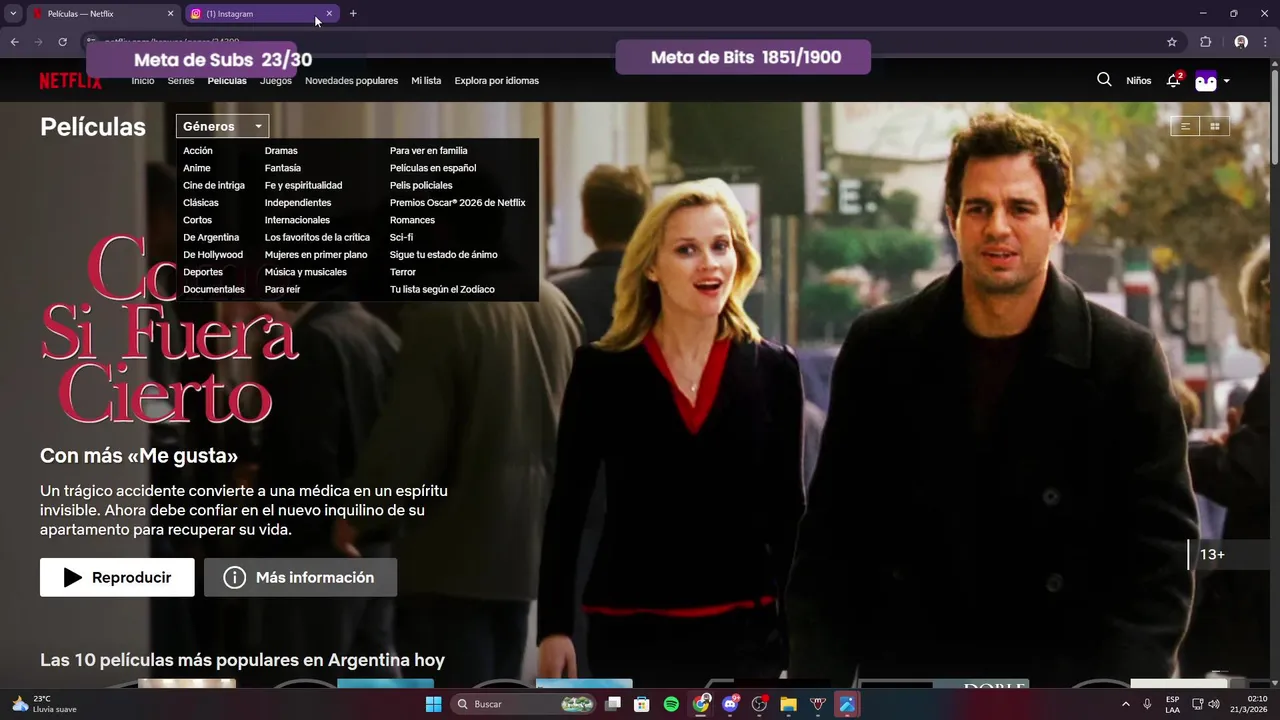
Task: Select the Romances genre
Action: [x=412, y=220]
